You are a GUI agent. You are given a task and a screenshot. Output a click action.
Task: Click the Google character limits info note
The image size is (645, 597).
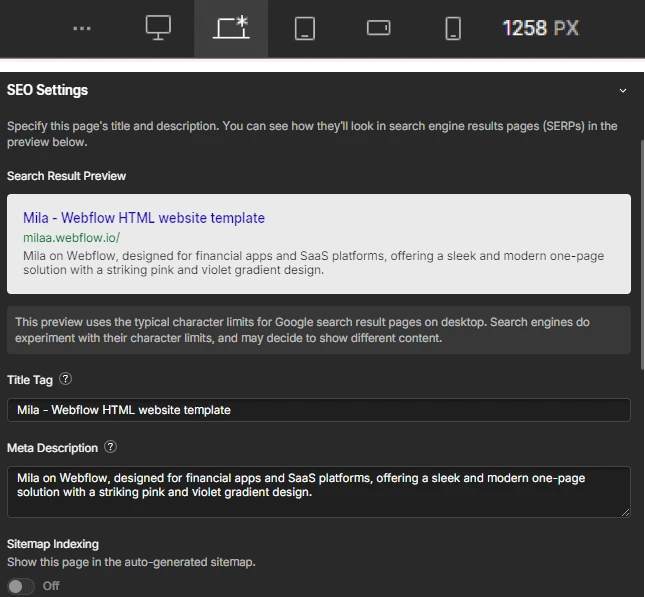click(319, 330)
